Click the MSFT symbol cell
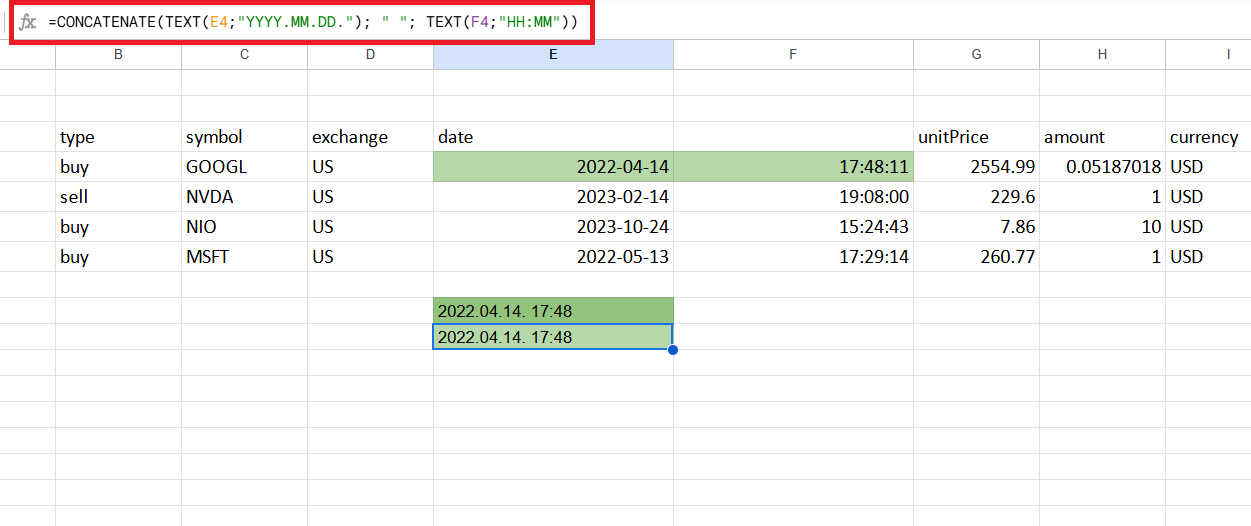Viewport: 1251px width, 526px height. (x=244, y=257)
